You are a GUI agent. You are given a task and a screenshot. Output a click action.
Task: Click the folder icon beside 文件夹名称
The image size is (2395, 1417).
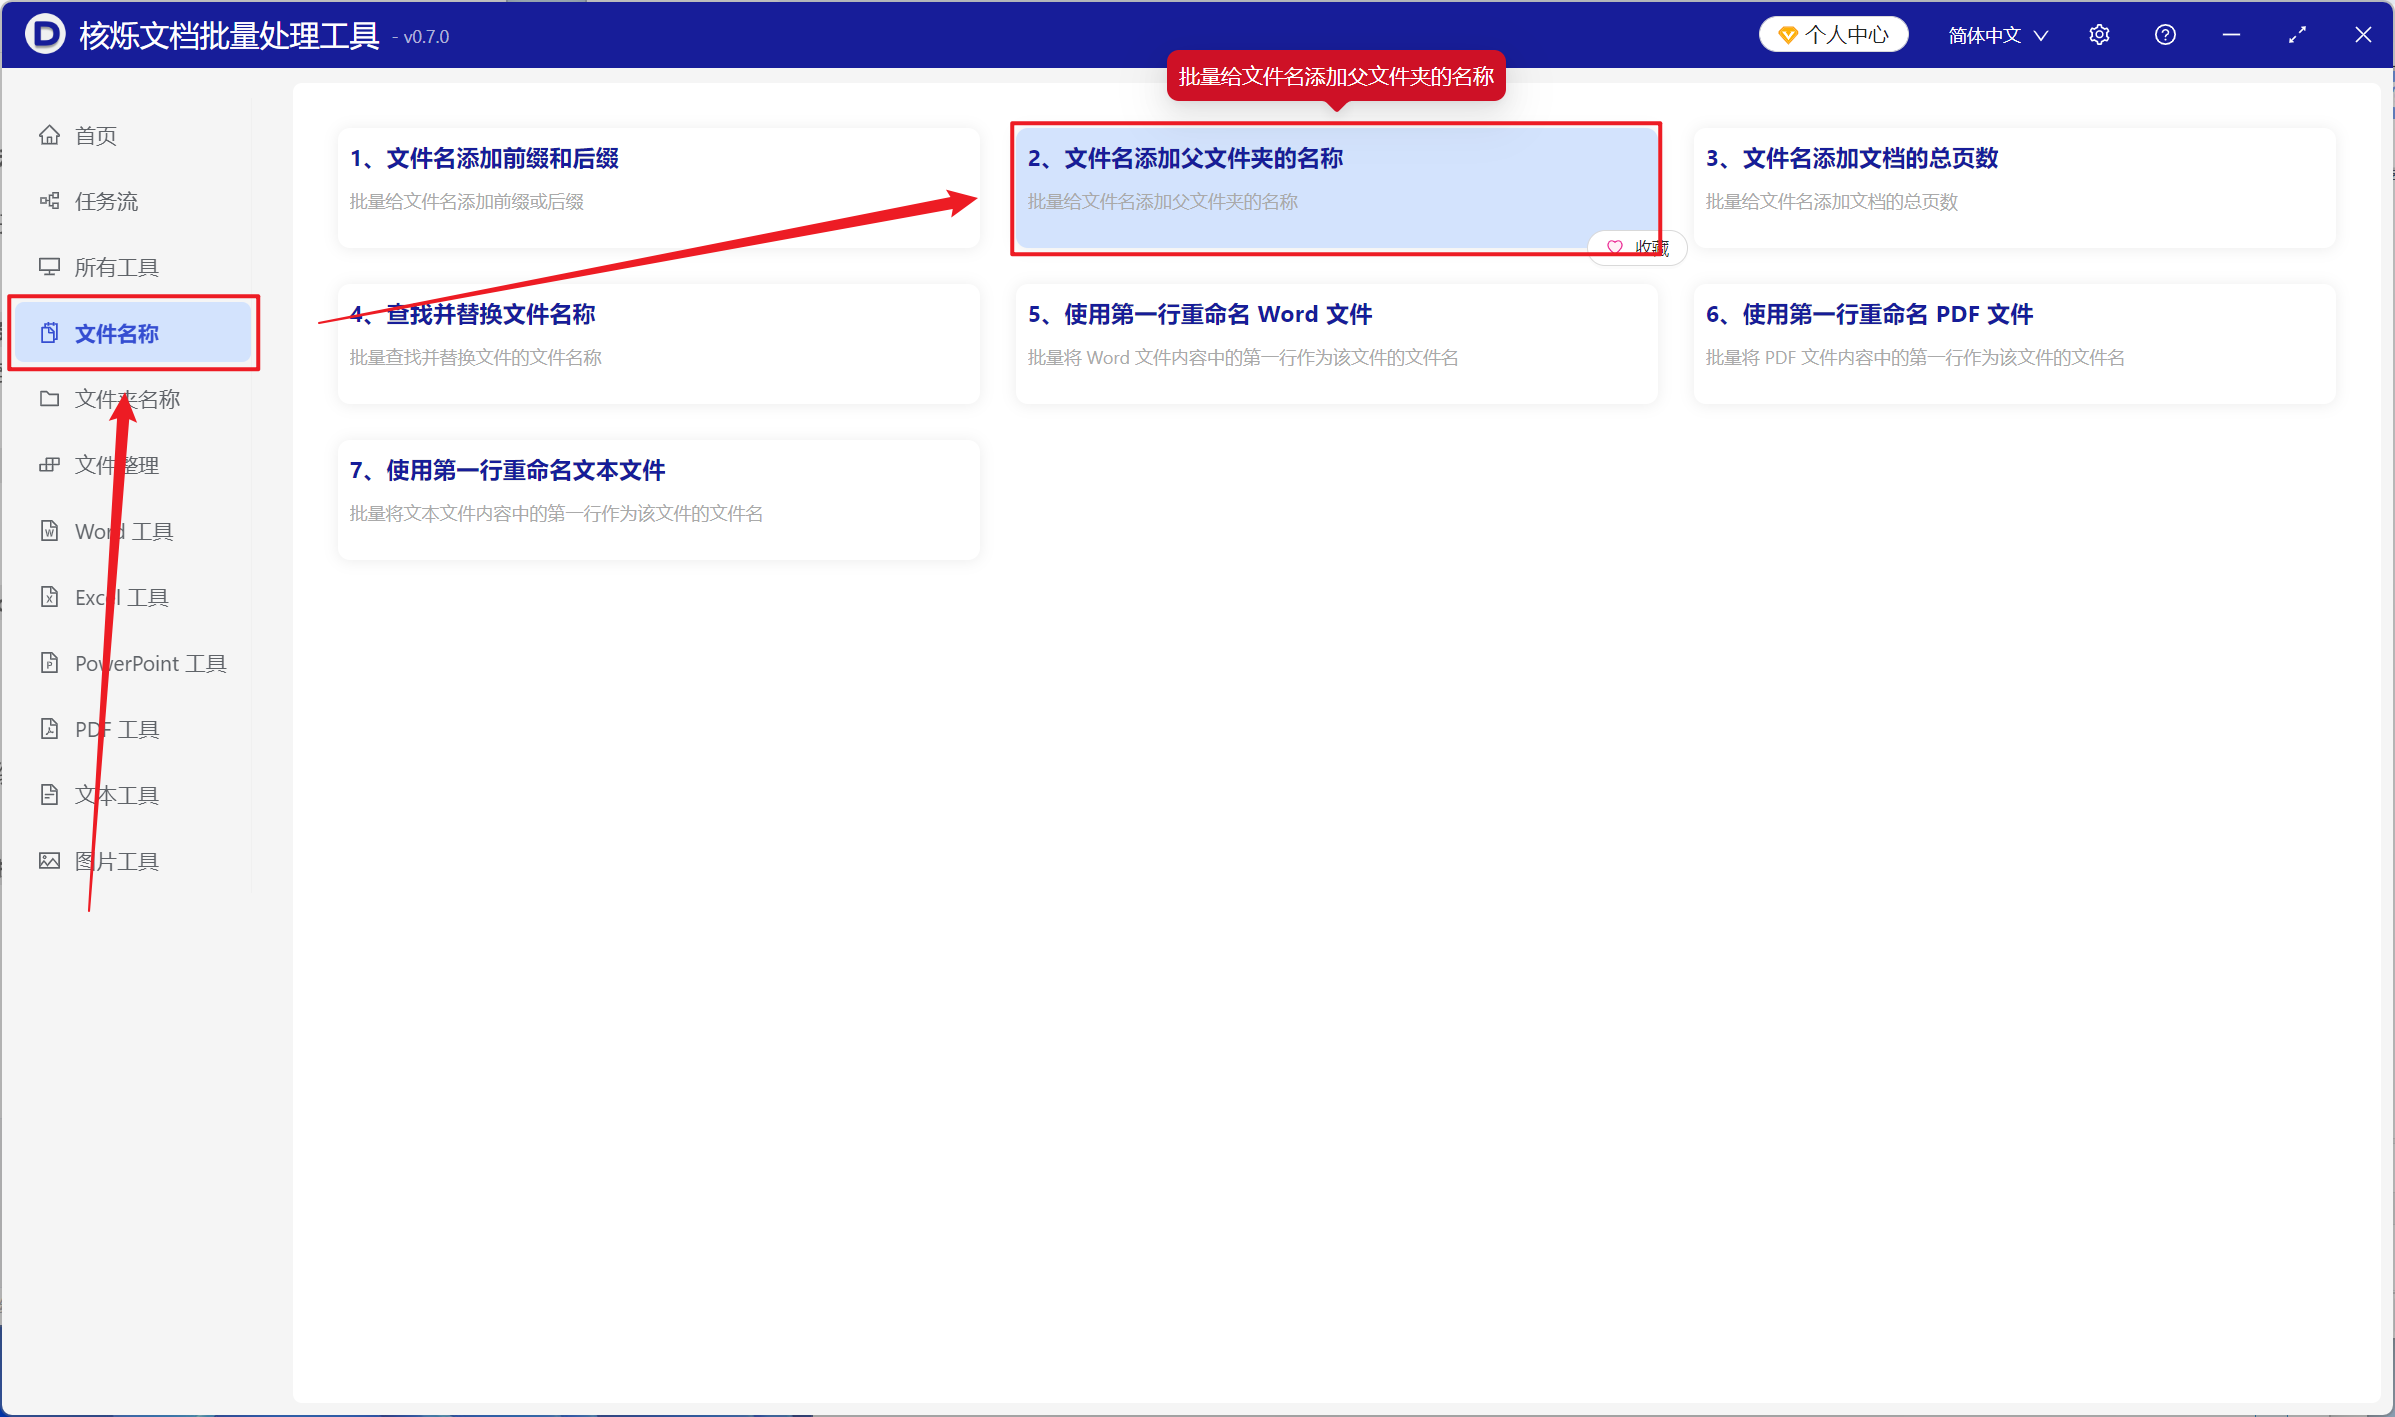point(49,399)
